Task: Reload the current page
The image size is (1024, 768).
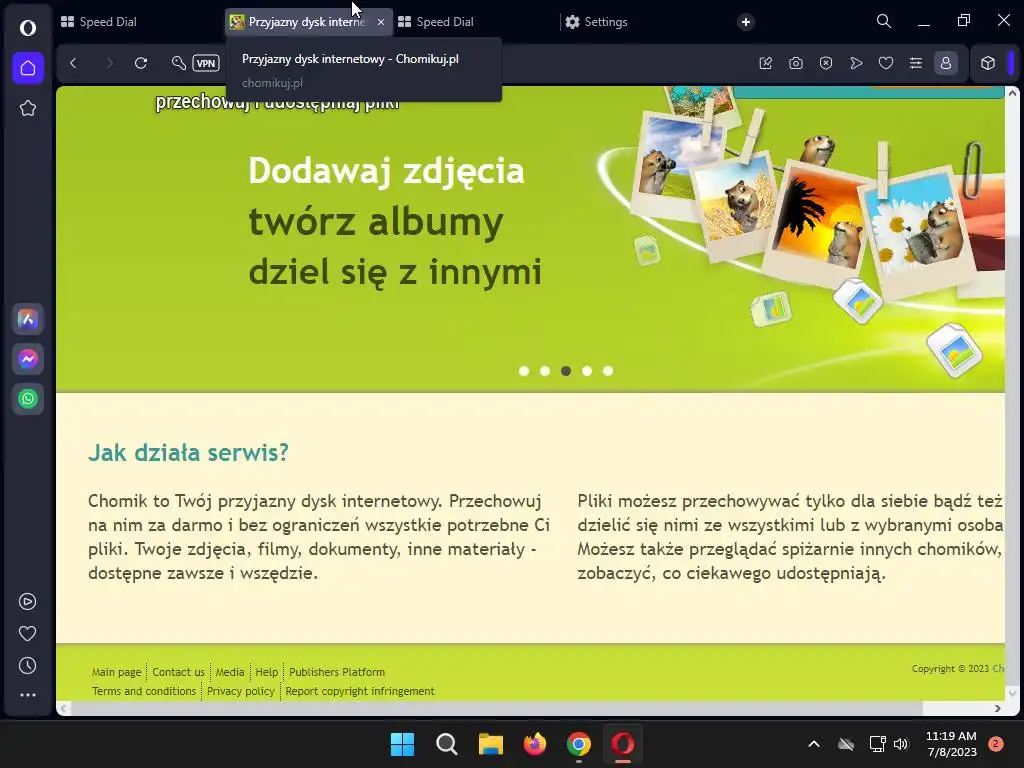Action: coord(141,63)
